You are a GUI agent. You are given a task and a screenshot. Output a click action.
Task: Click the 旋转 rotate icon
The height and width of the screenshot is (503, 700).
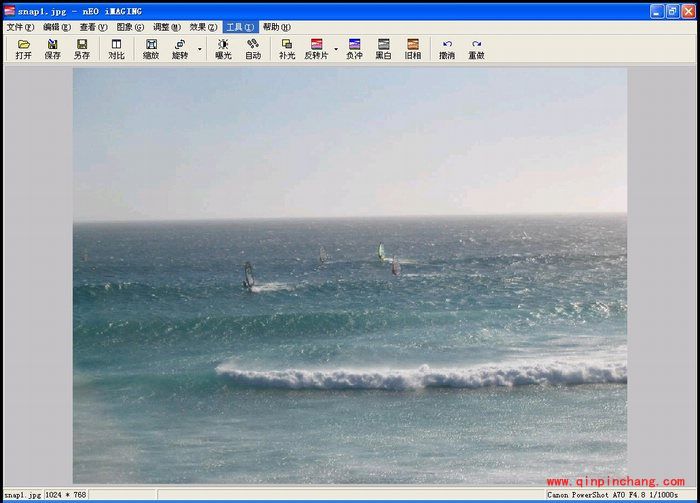tap(180, 49)
